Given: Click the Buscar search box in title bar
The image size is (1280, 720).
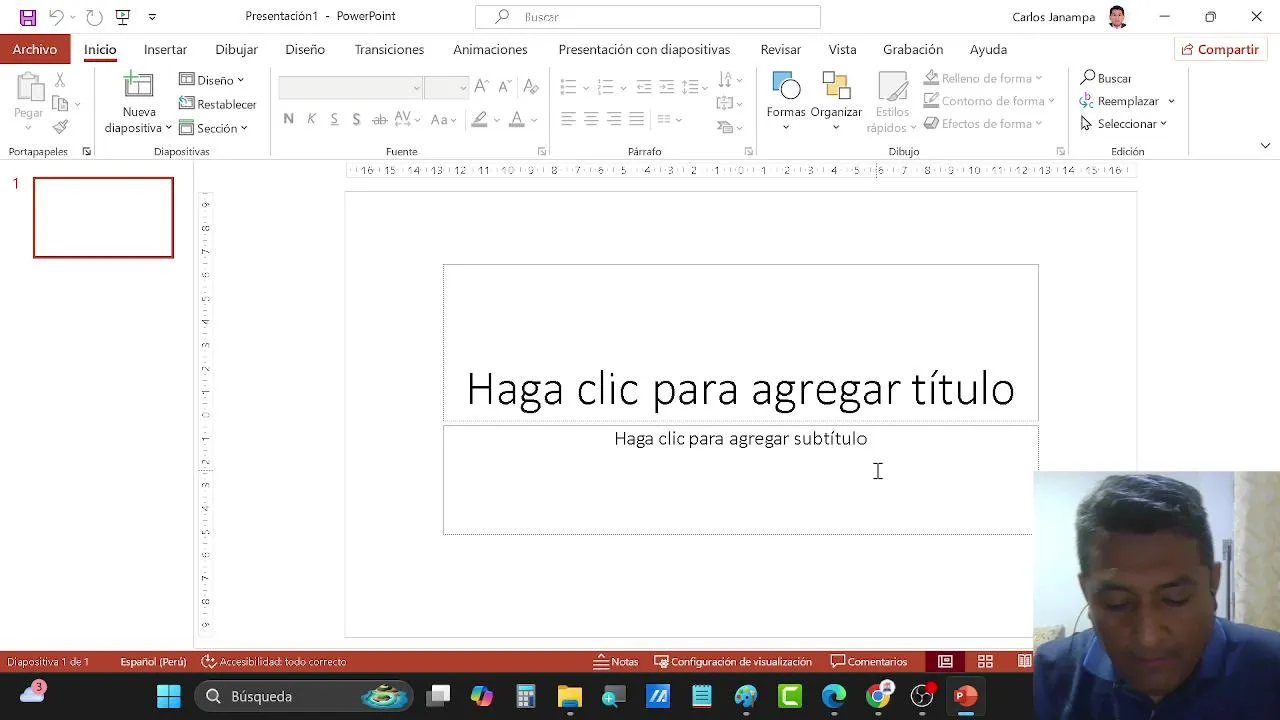Looking at the screenshot, I should 648,17.
